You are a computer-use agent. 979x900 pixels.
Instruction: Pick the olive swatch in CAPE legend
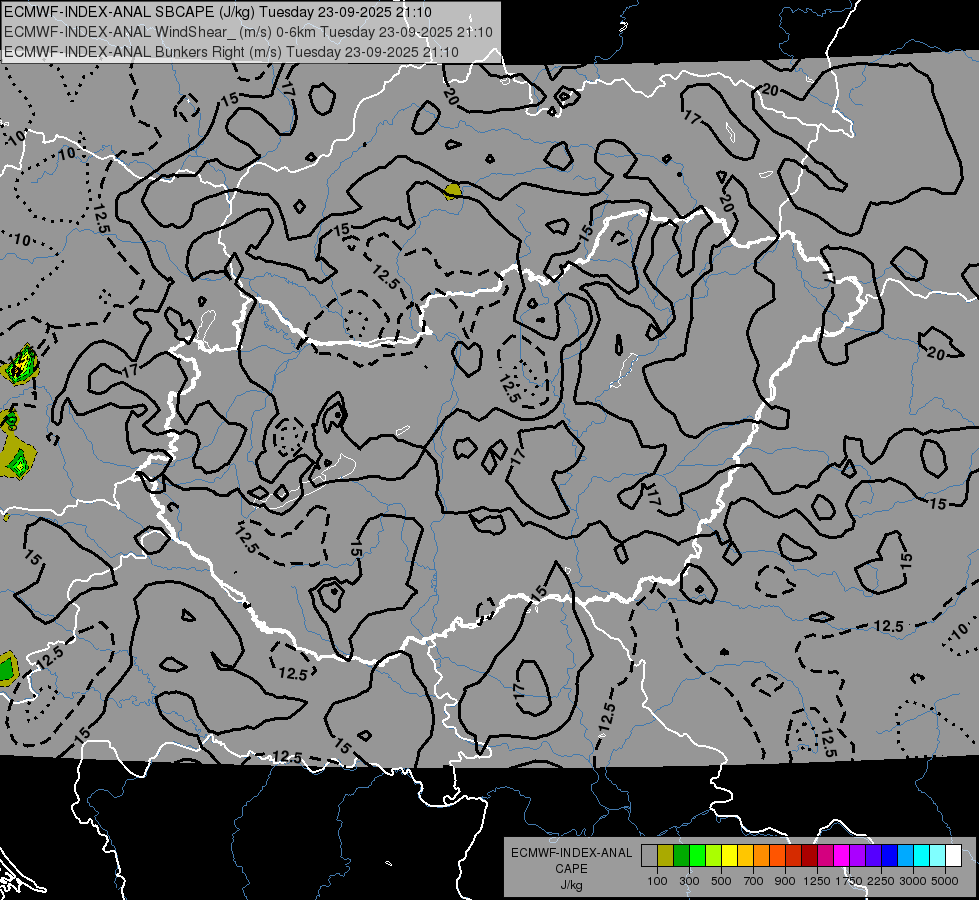click(x=666, y=855)
